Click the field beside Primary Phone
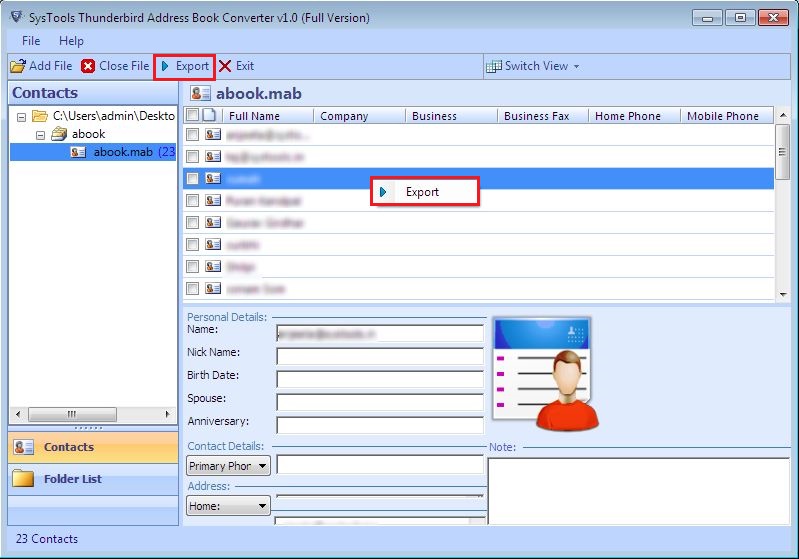Image resolution: width=799 pixels, height=559 pixels. click(380, 465)
